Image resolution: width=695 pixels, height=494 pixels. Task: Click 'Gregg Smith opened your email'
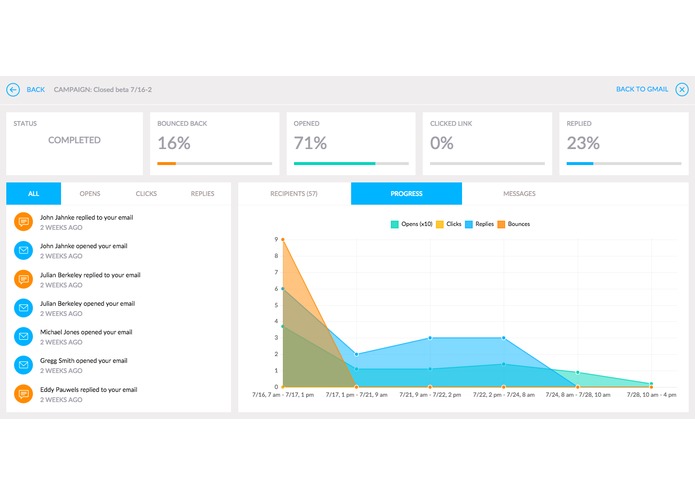point(84,361)
